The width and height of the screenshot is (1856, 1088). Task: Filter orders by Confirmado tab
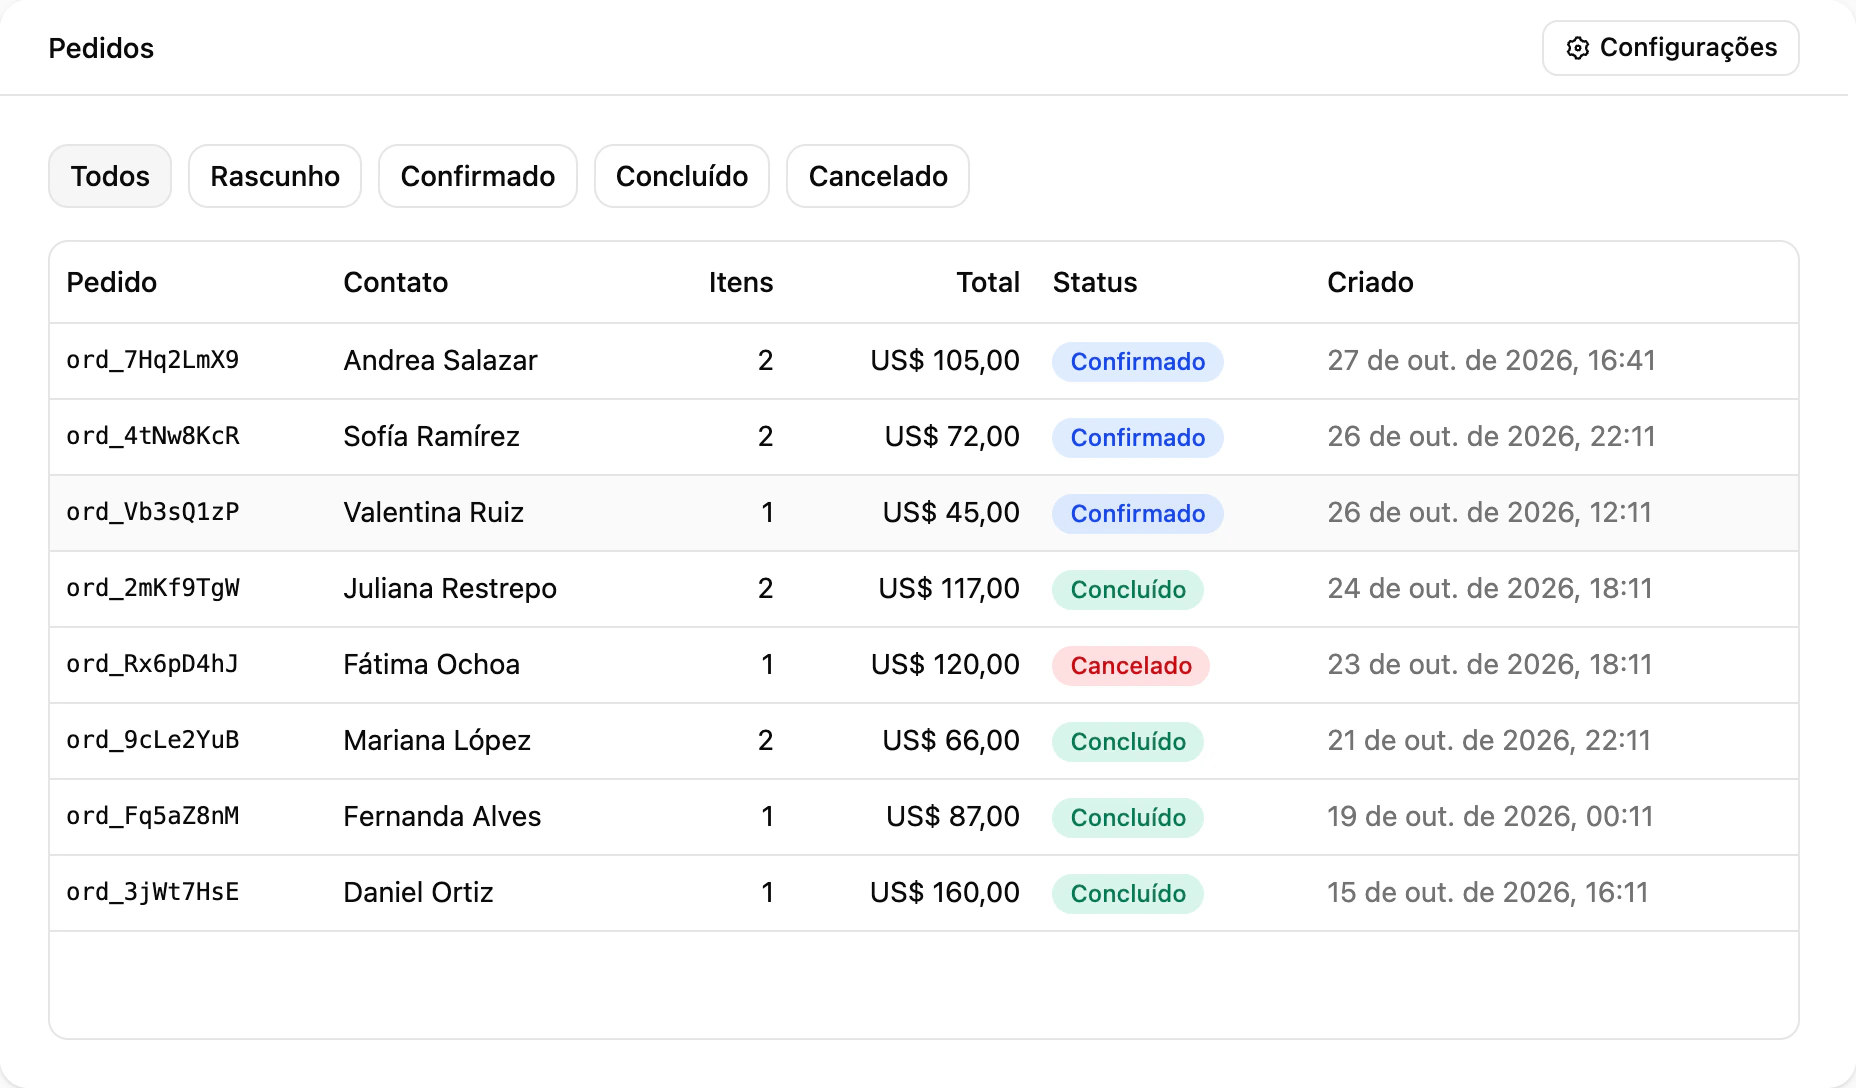tap(478, 176)
